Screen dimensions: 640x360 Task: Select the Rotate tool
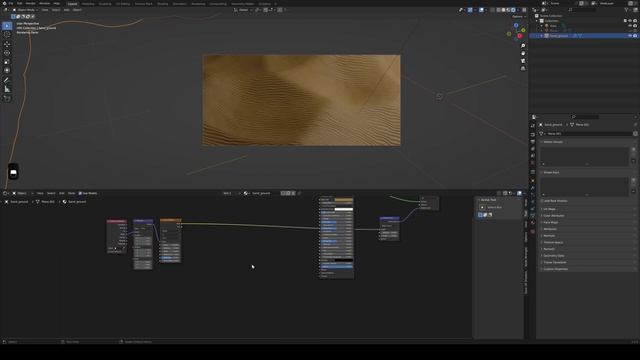7,53
